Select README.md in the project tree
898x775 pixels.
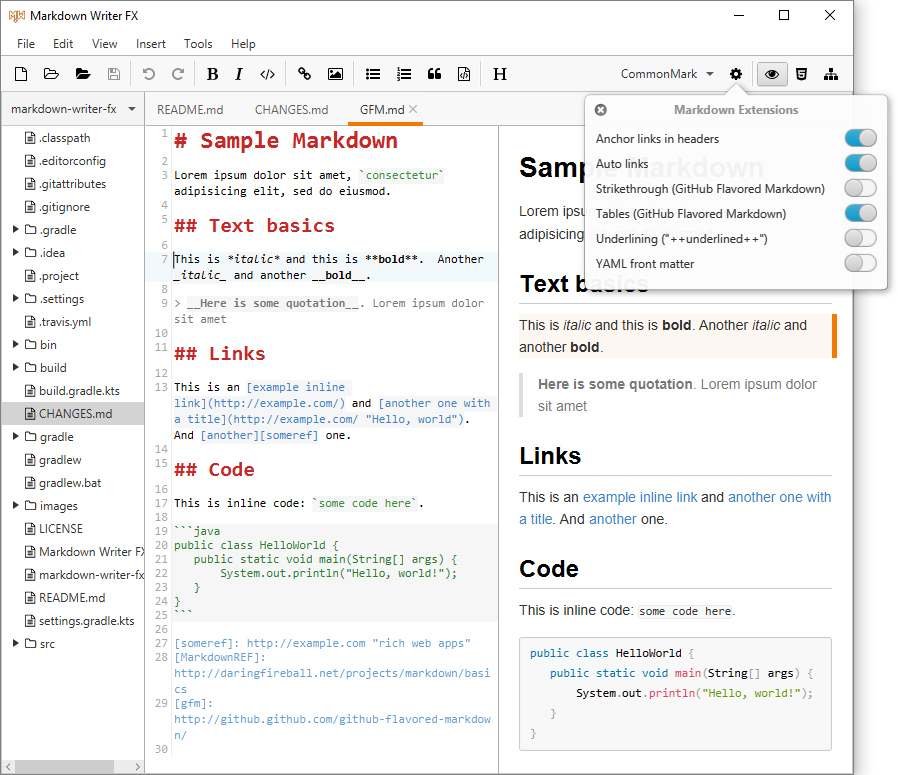[72, 597]
